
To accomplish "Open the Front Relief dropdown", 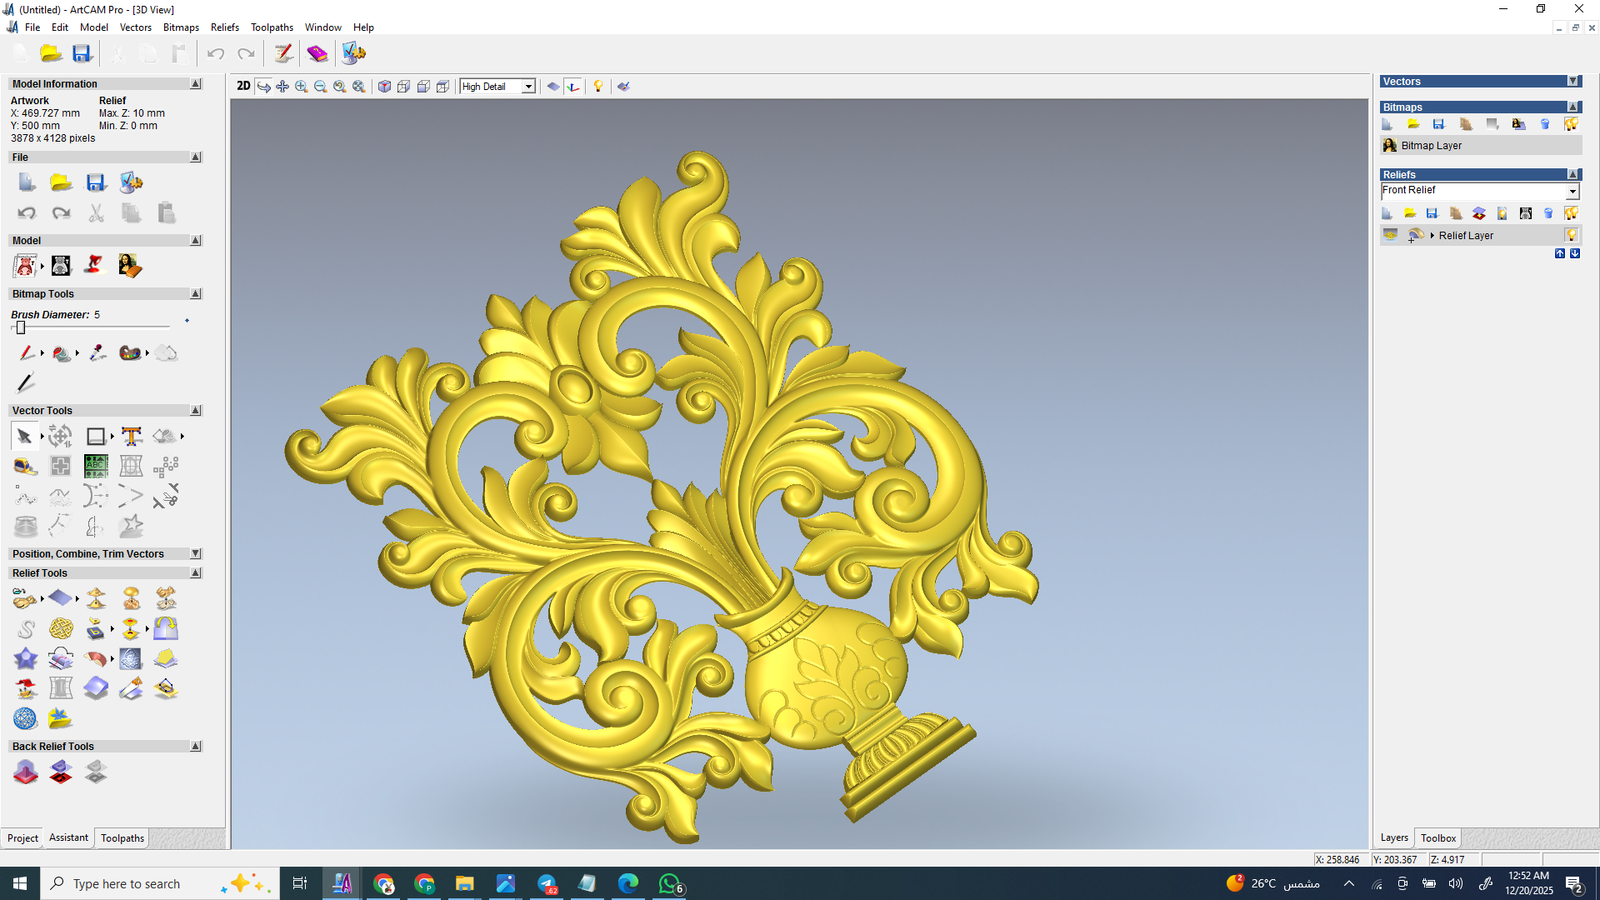I will pyautogui.click(x=1572, y=191).
